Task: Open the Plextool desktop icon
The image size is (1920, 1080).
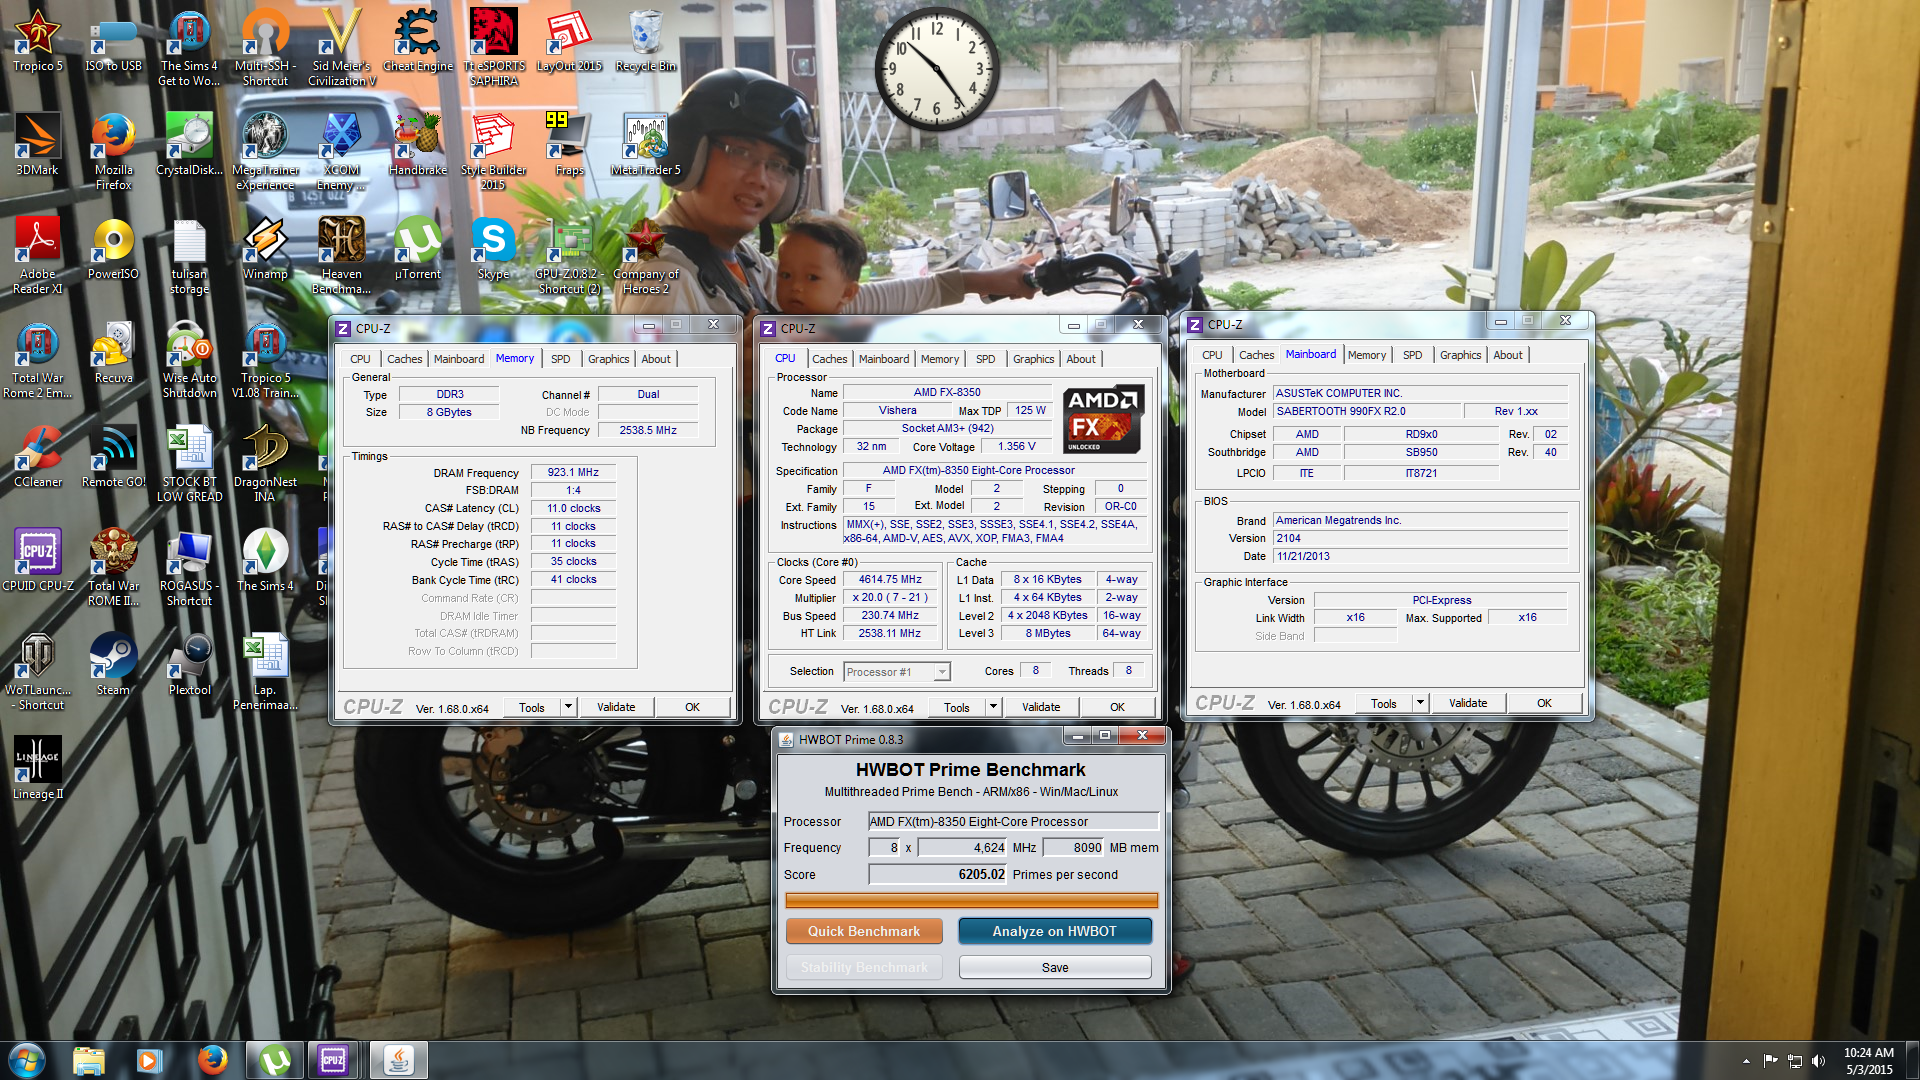Action: (x=189, y=666)
